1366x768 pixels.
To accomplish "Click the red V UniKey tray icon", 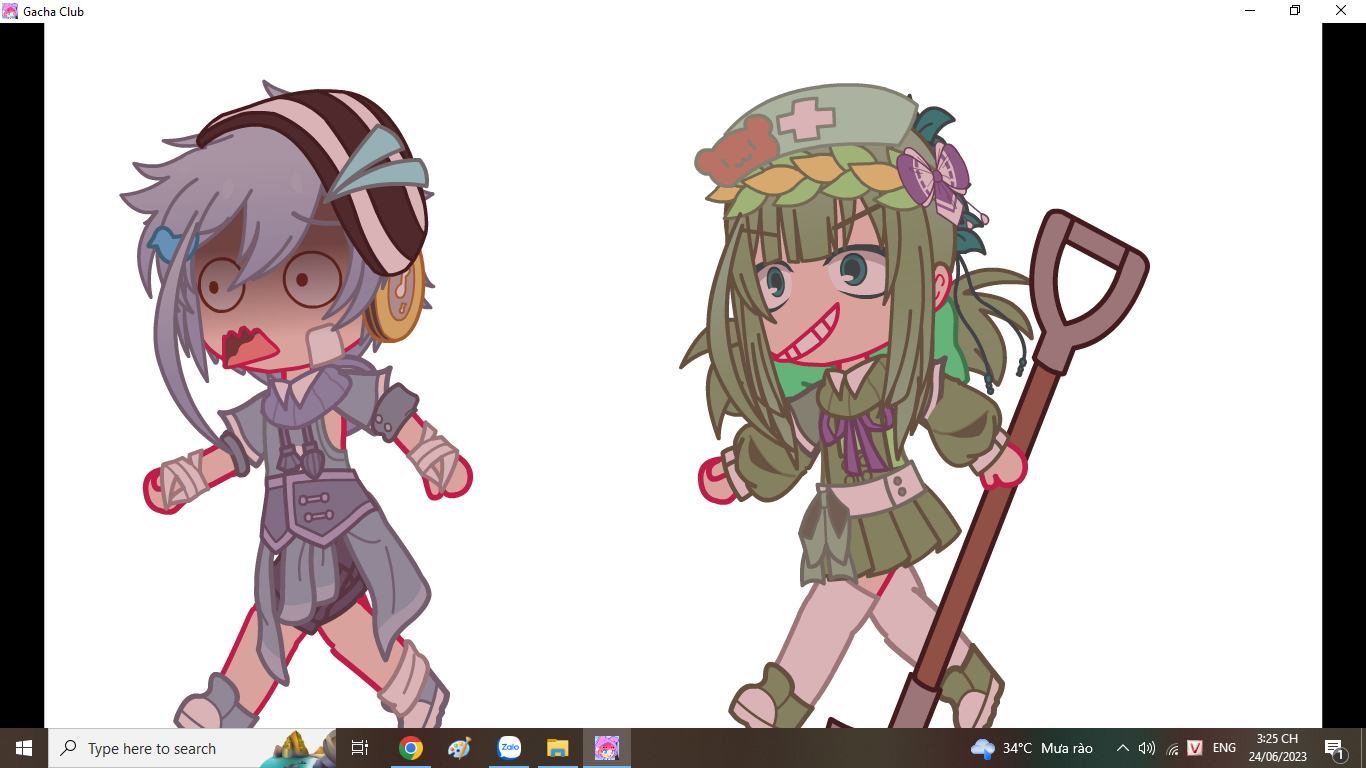I will point(1195,748).
